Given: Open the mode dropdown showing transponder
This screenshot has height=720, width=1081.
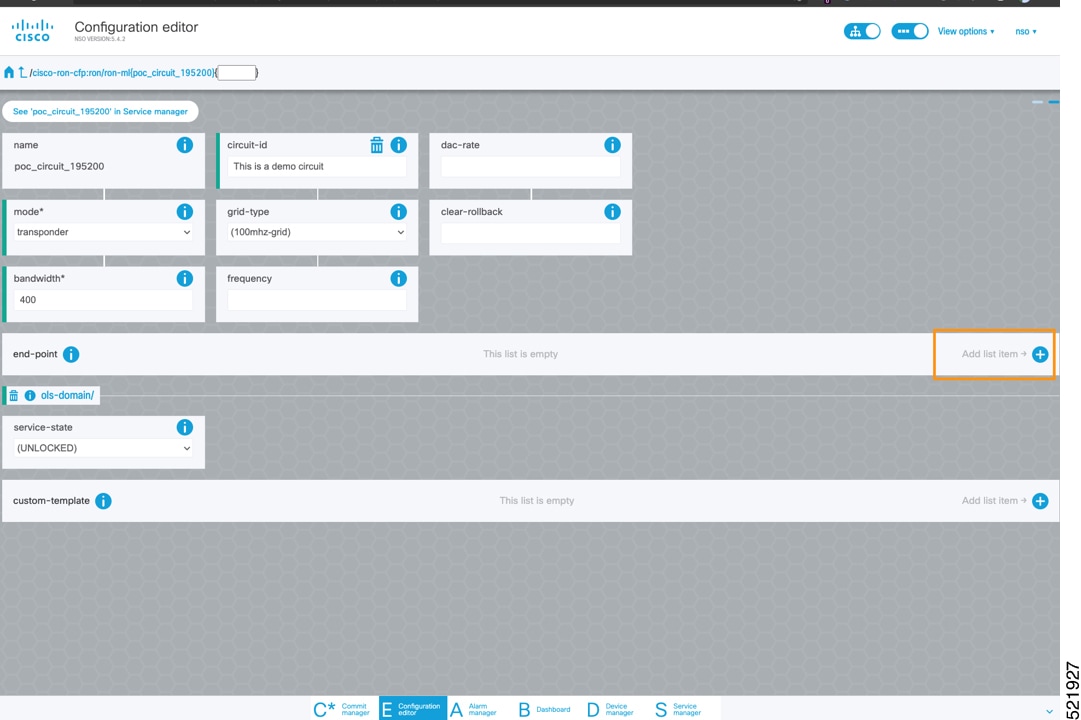Looking at the screenshot, I should tap(103, 232).
